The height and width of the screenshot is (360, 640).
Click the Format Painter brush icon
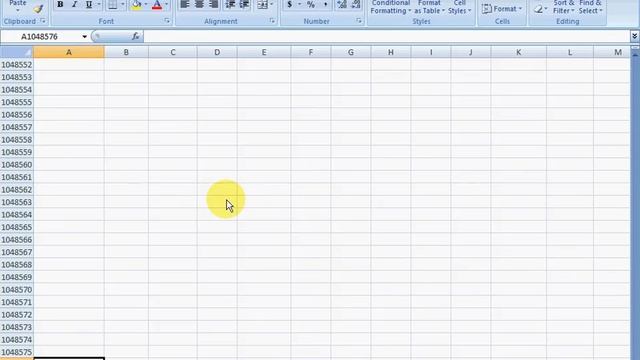coord(38,8)
